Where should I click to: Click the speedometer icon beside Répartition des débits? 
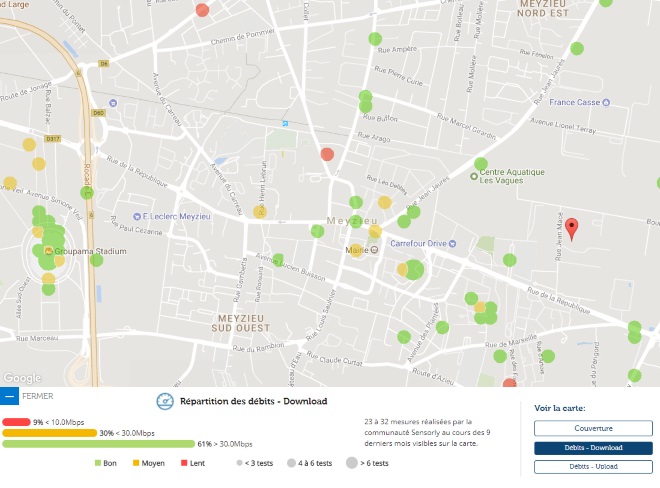[165, 402]
